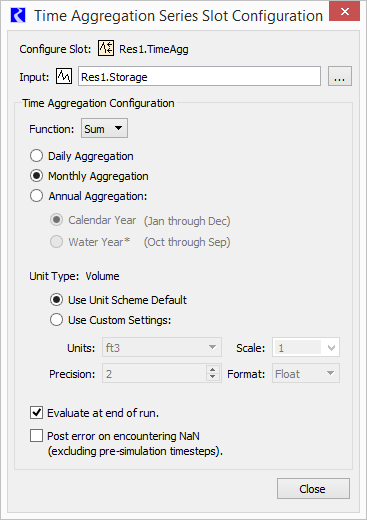
Task: Increase Precision with the up arrow
Action: 212,370
